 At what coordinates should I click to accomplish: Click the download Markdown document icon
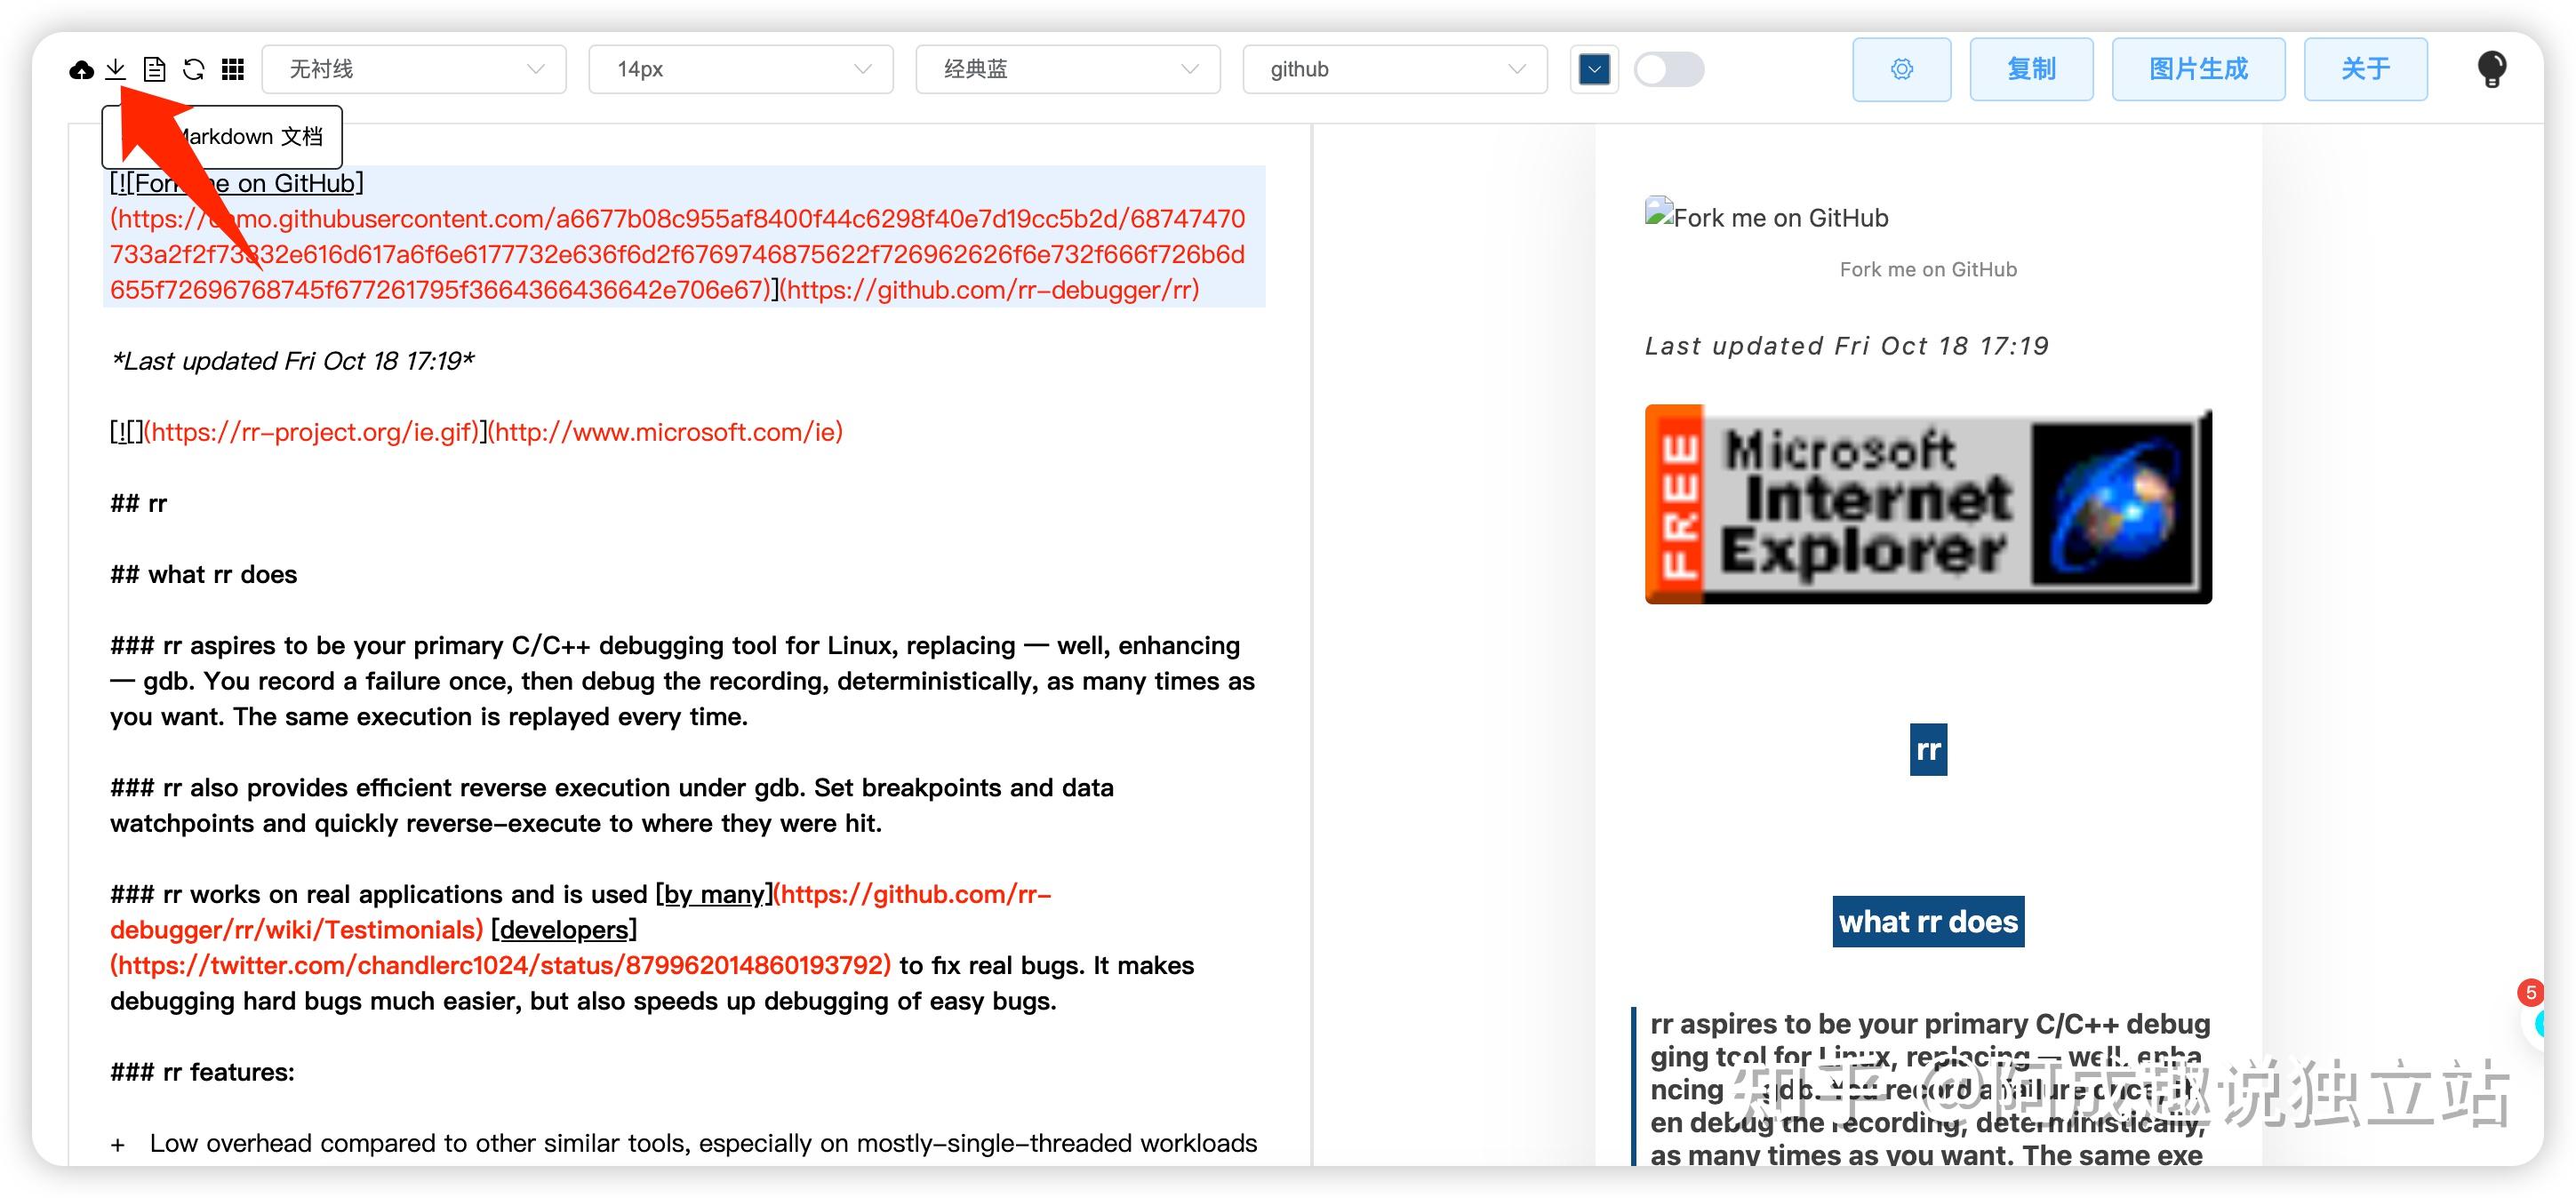(x=116, y=69)
